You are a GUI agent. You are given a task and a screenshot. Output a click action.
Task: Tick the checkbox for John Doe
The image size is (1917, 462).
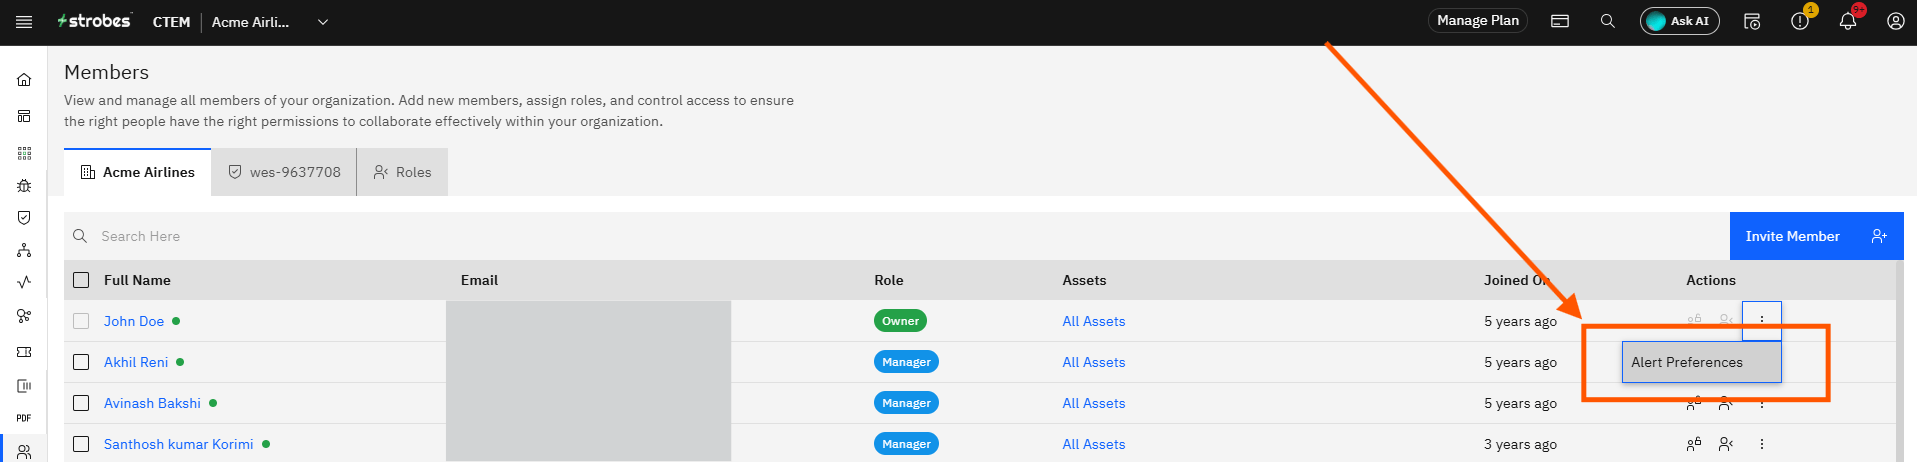click(81, 321)
